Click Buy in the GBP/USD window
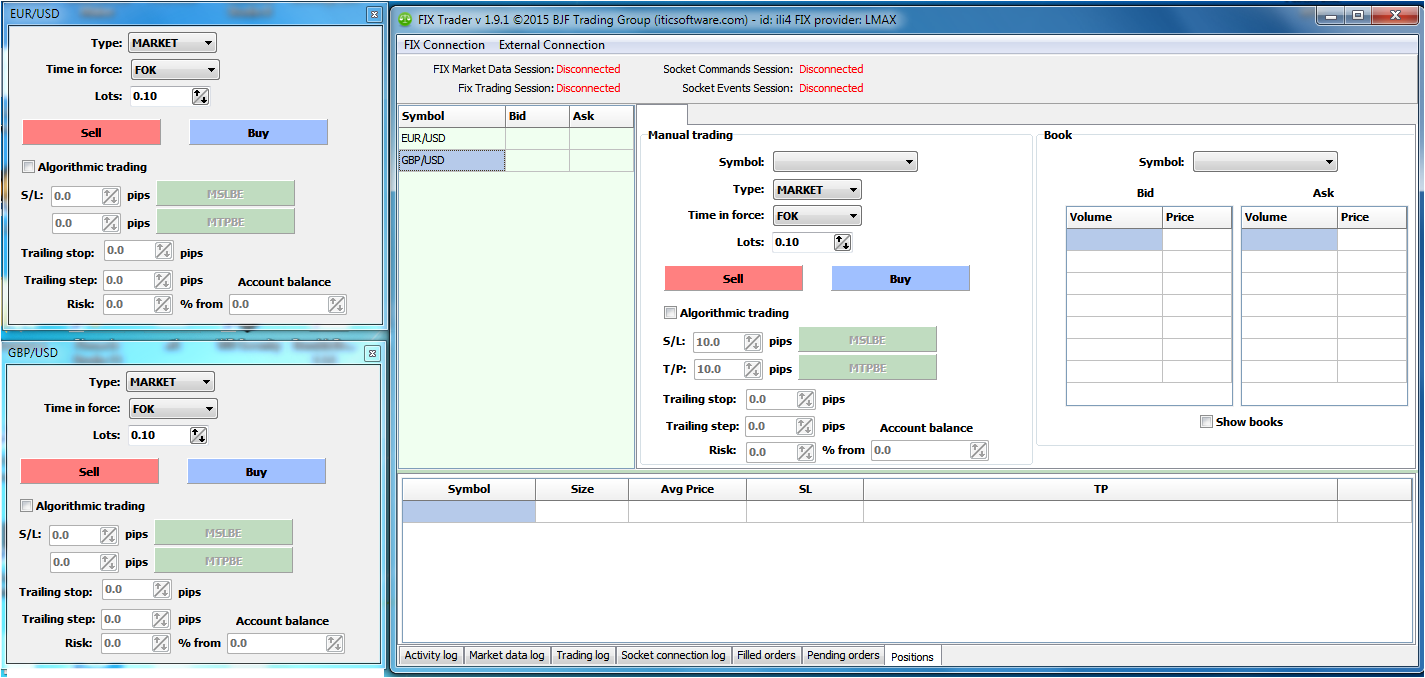 click(256, 472)
